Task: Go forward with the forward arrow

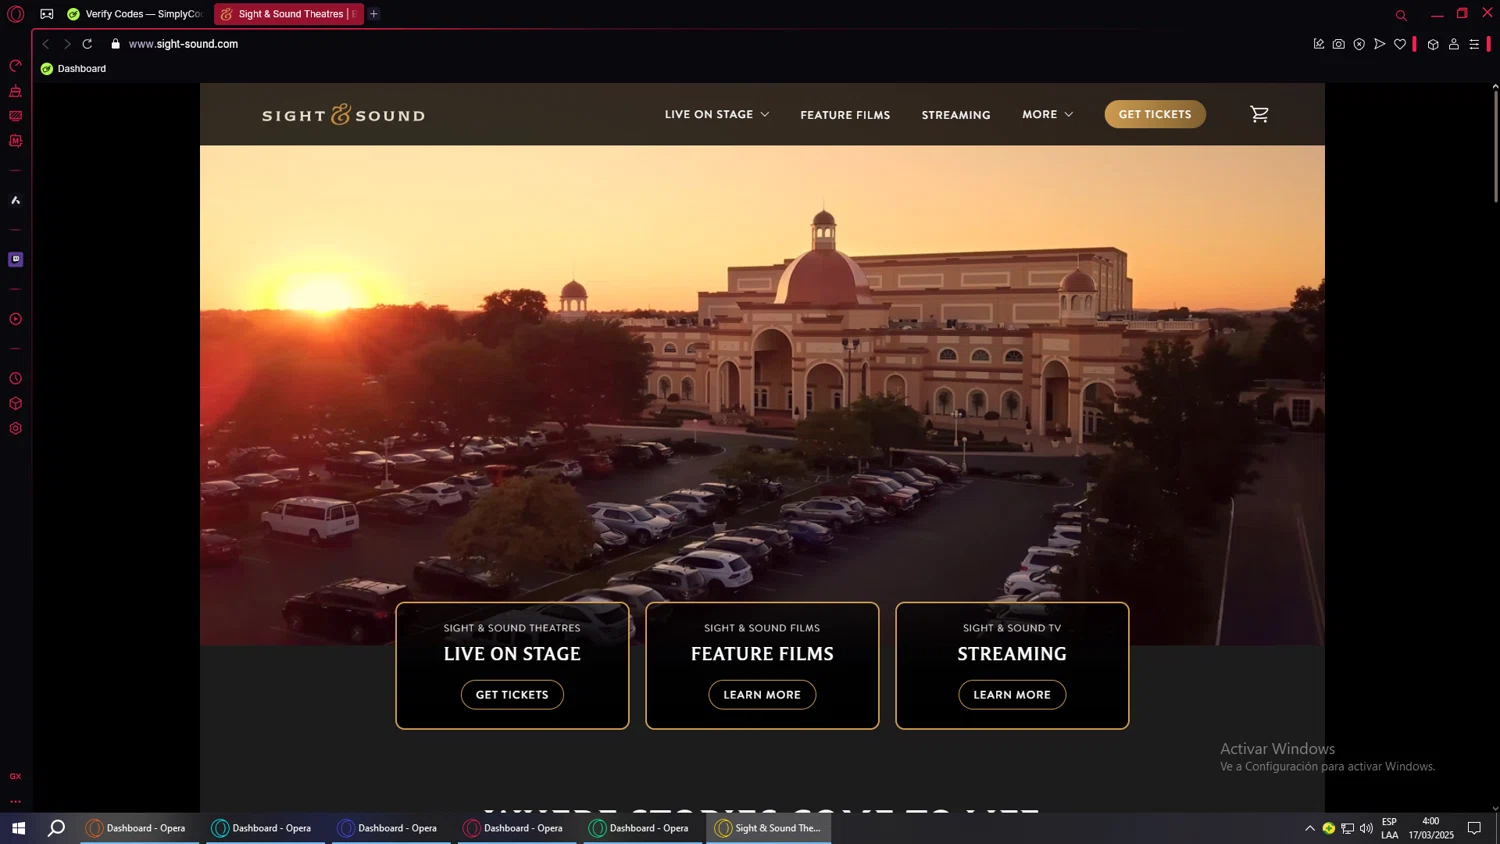Action: 67,44
